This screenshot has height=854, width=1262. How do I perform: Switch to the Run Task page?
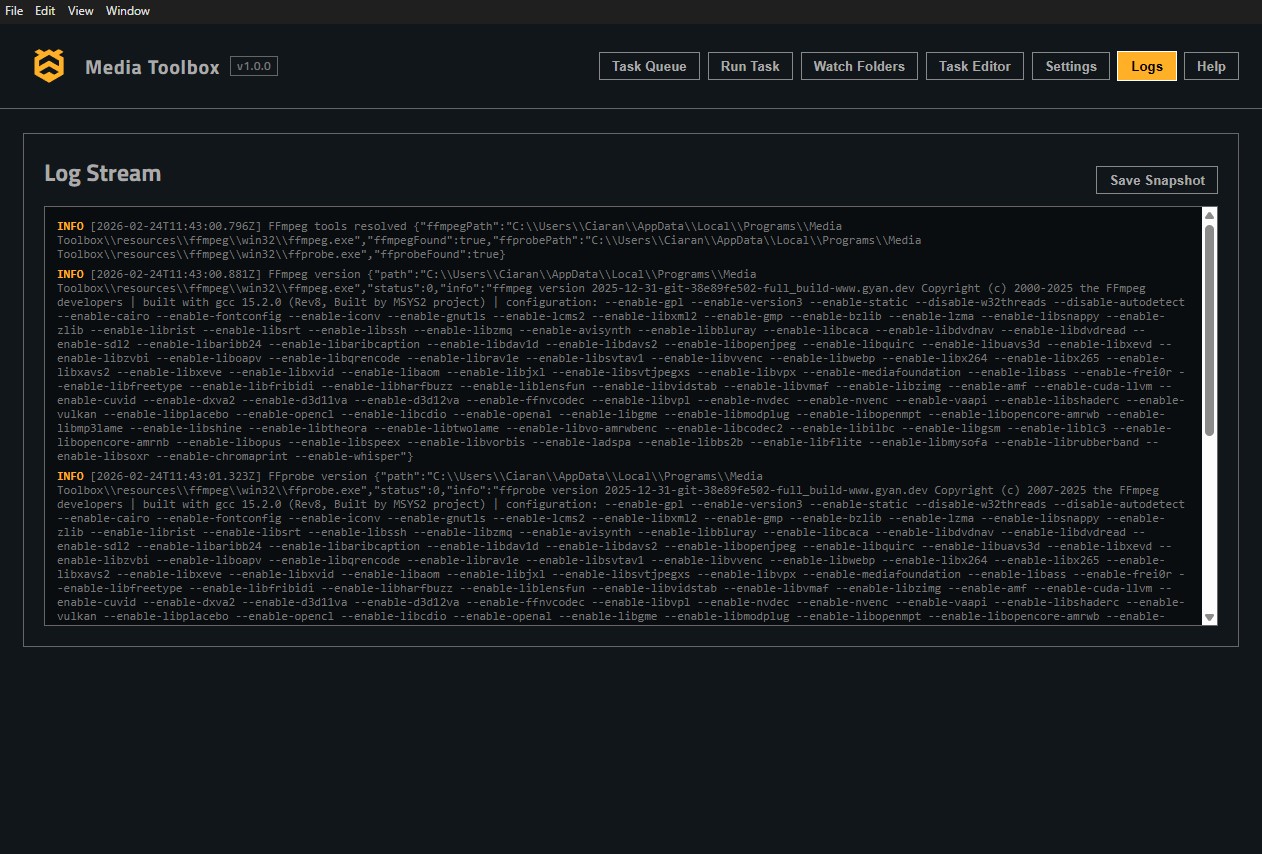tap(750, 66)
